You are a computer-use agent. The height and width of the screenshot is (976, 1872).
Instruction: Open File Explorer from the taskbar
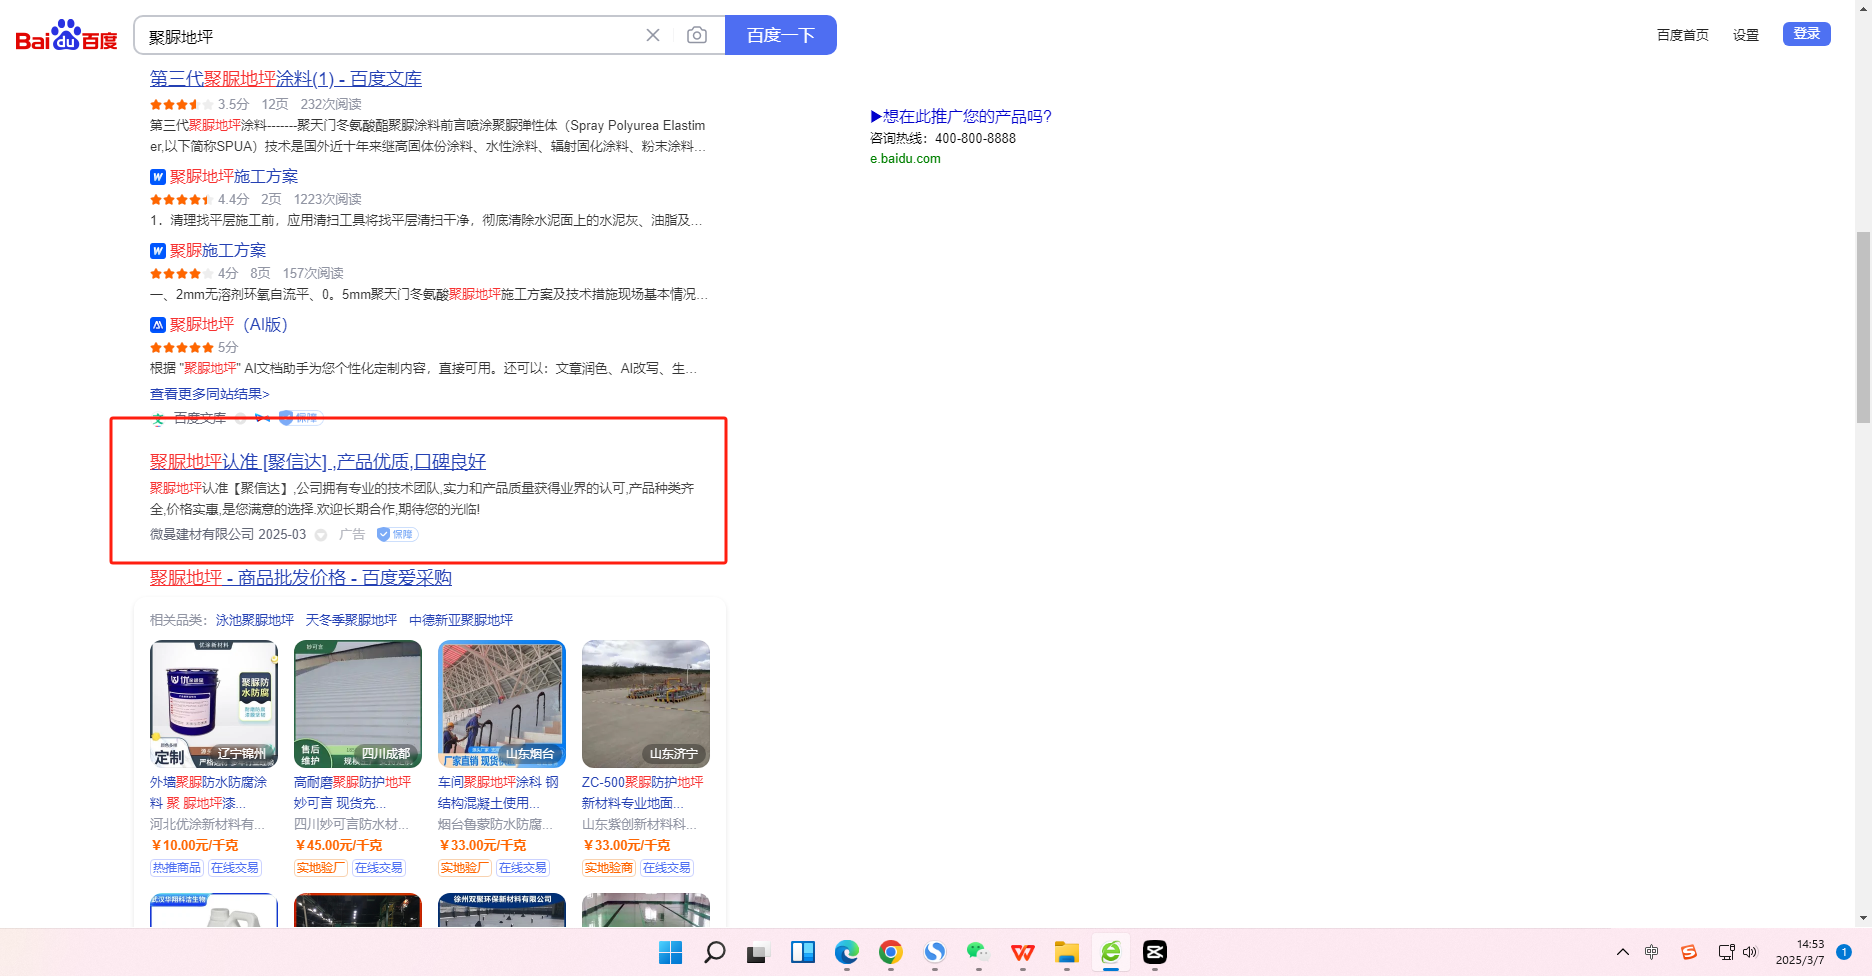tap(1067, 952)
